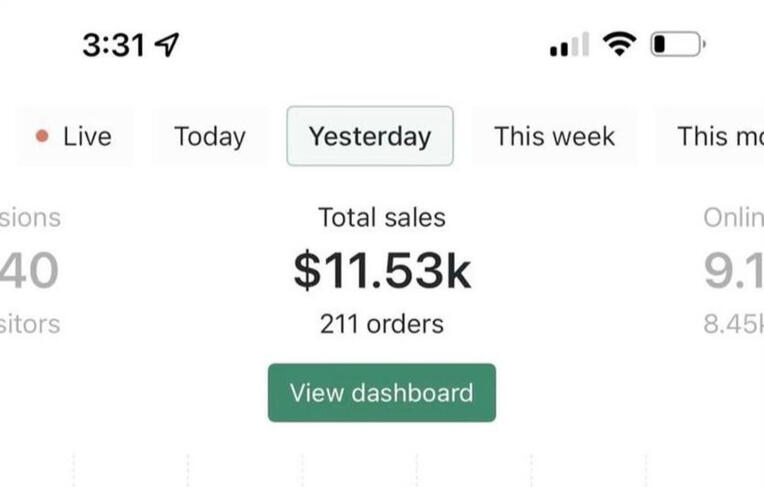Tap the partially hidden sessions card on left
The width and height of the screenshot is (764, 487).
[x=30, y=270]
